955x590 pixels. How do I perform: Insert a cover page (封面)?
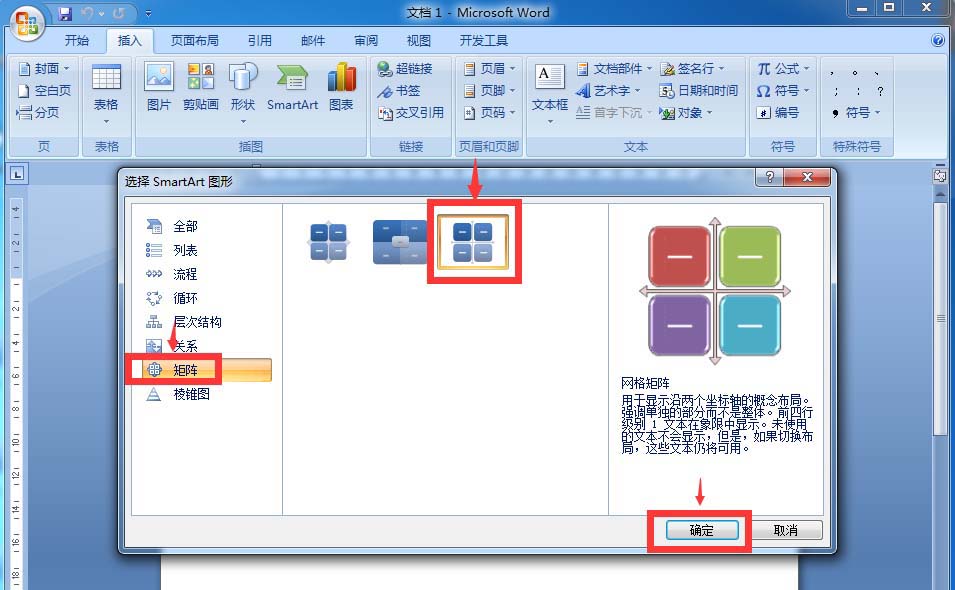click(44, 68)
